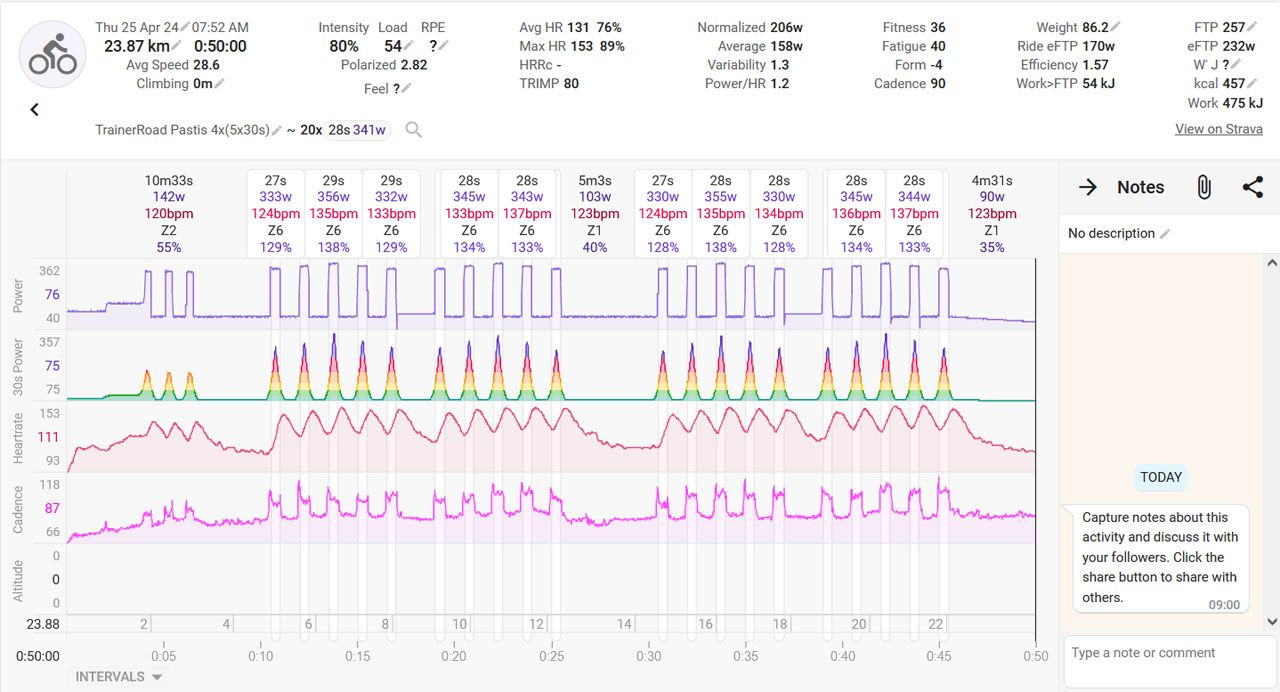Screen dimensions: 1280x692
Task: Edit the Weight 86.2 value pencil
Action: pyautogui.click(x=1116, y=28)
